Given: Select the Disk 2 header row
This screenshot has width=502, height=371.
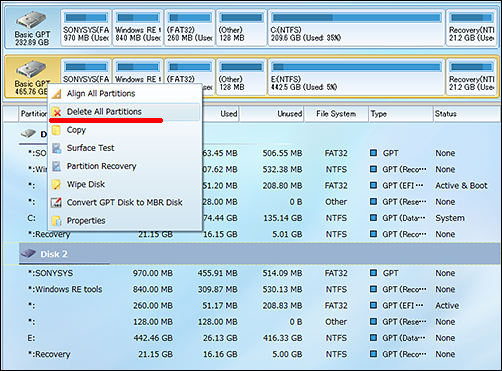Looking at the screenshot, I should tap(259, 254).
